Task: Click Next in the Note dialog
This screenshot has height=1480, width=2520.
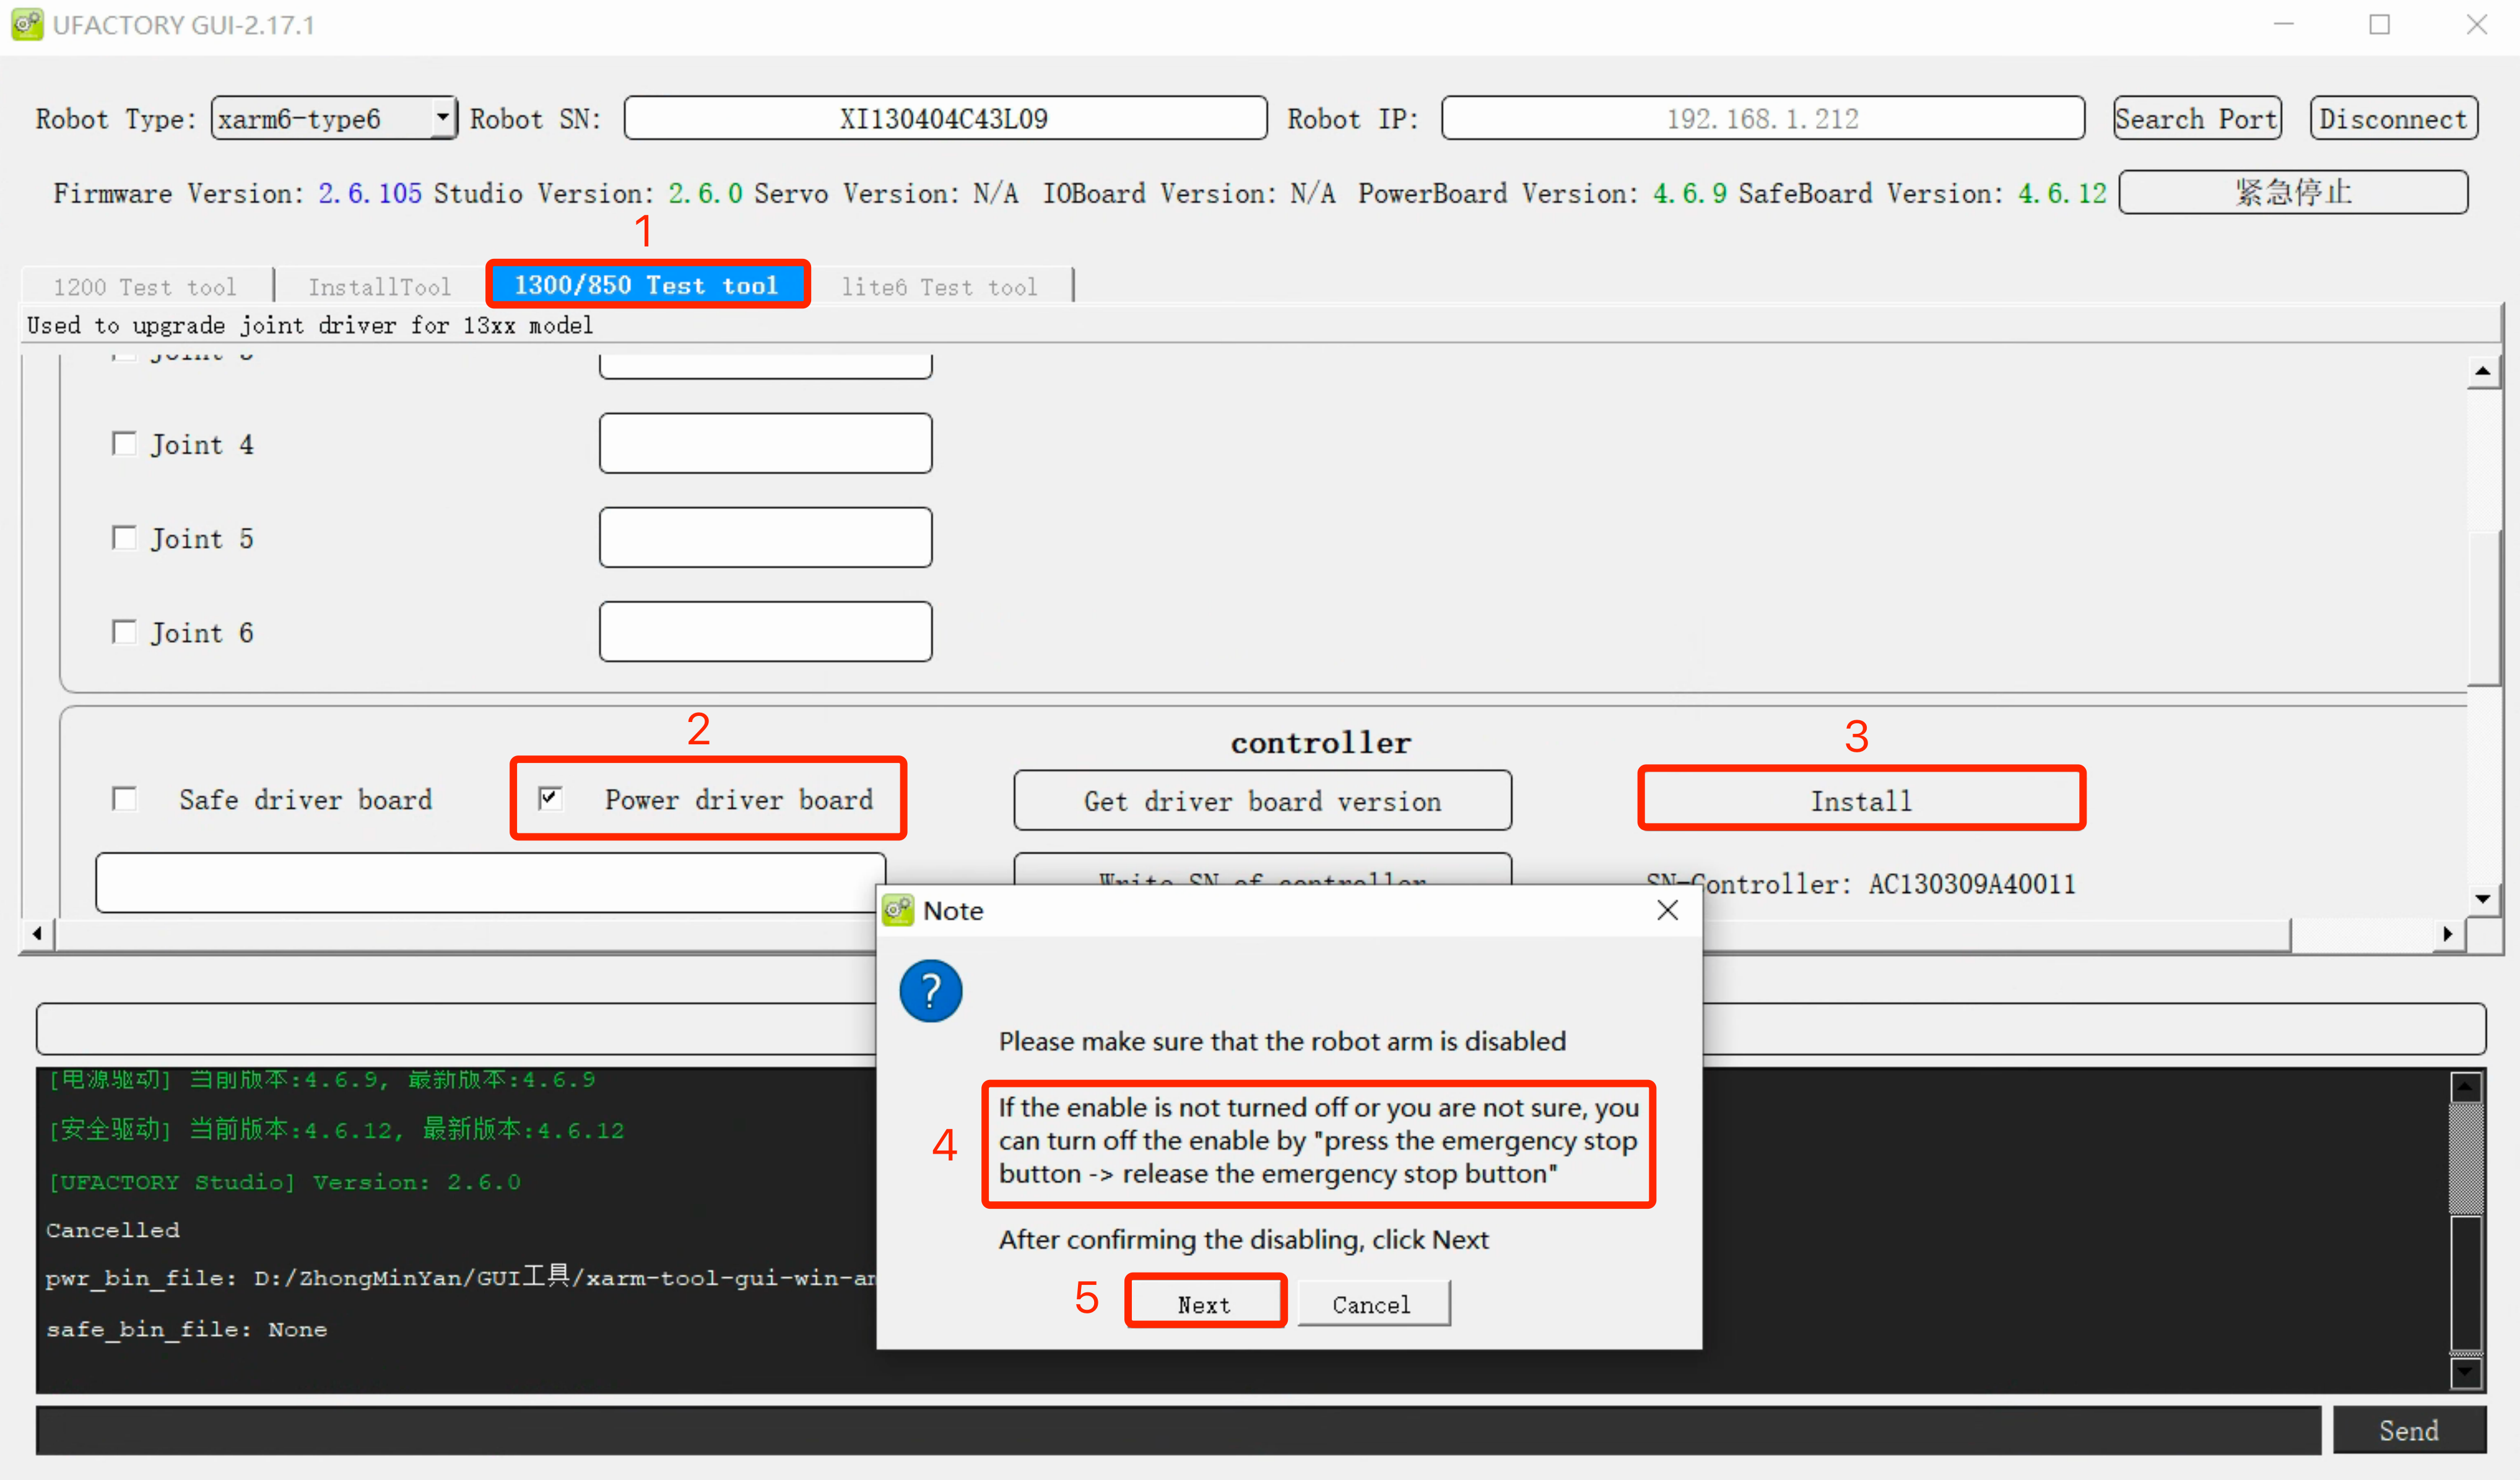Action: [x=1204, y=1303]
